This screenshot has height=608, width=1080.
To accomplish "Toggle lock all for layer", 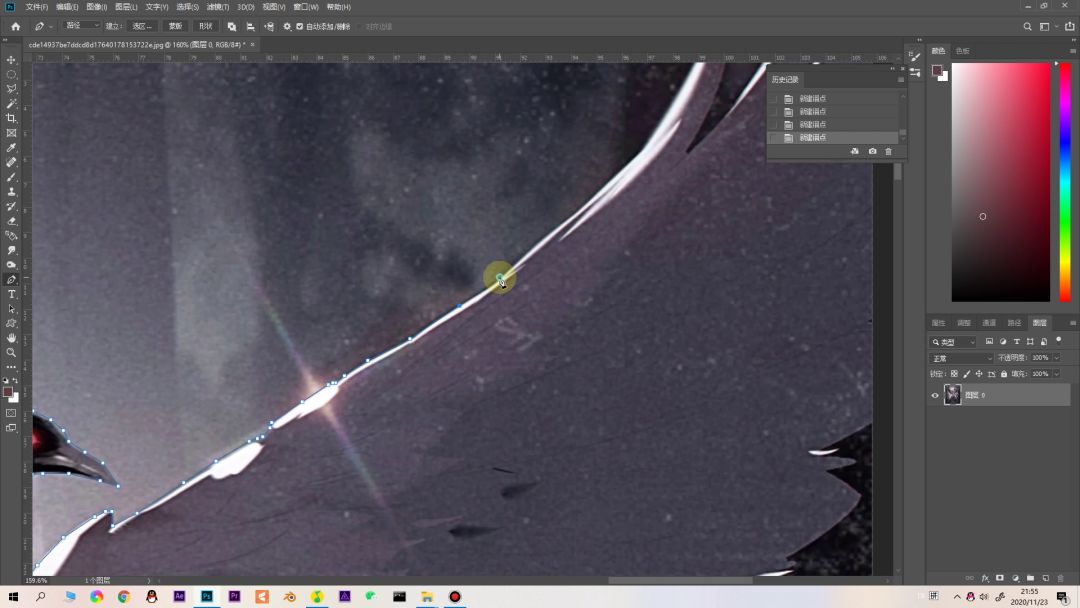I will [x=1004, y=374].
